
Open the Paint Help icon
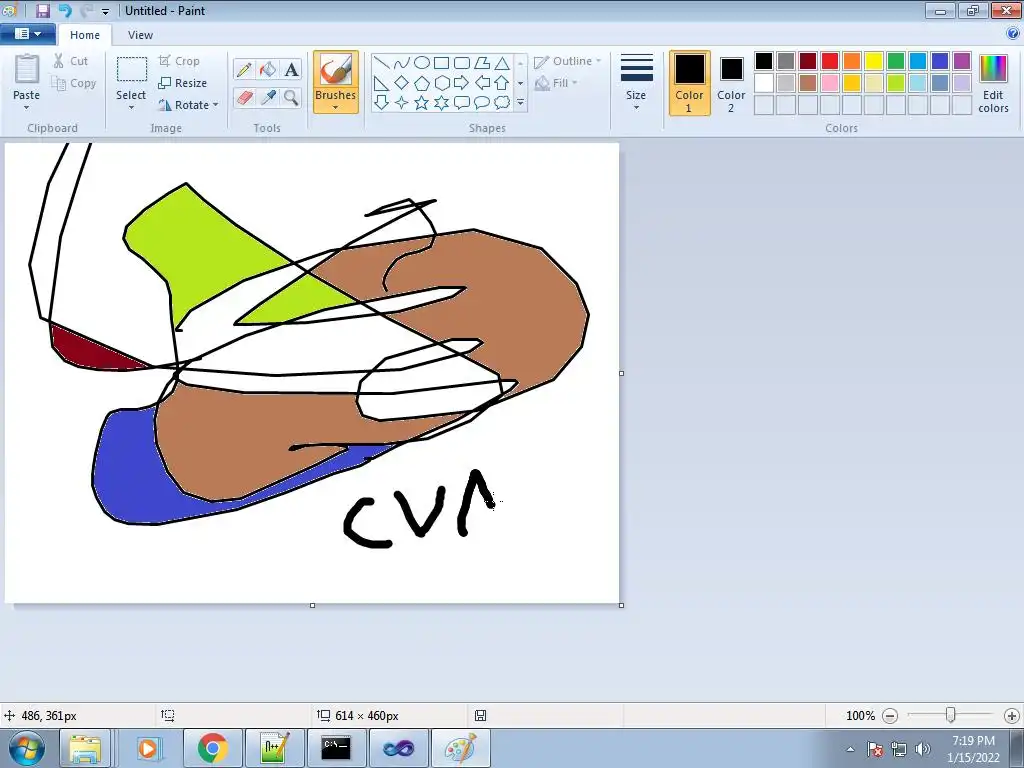tap(1013, 34)
